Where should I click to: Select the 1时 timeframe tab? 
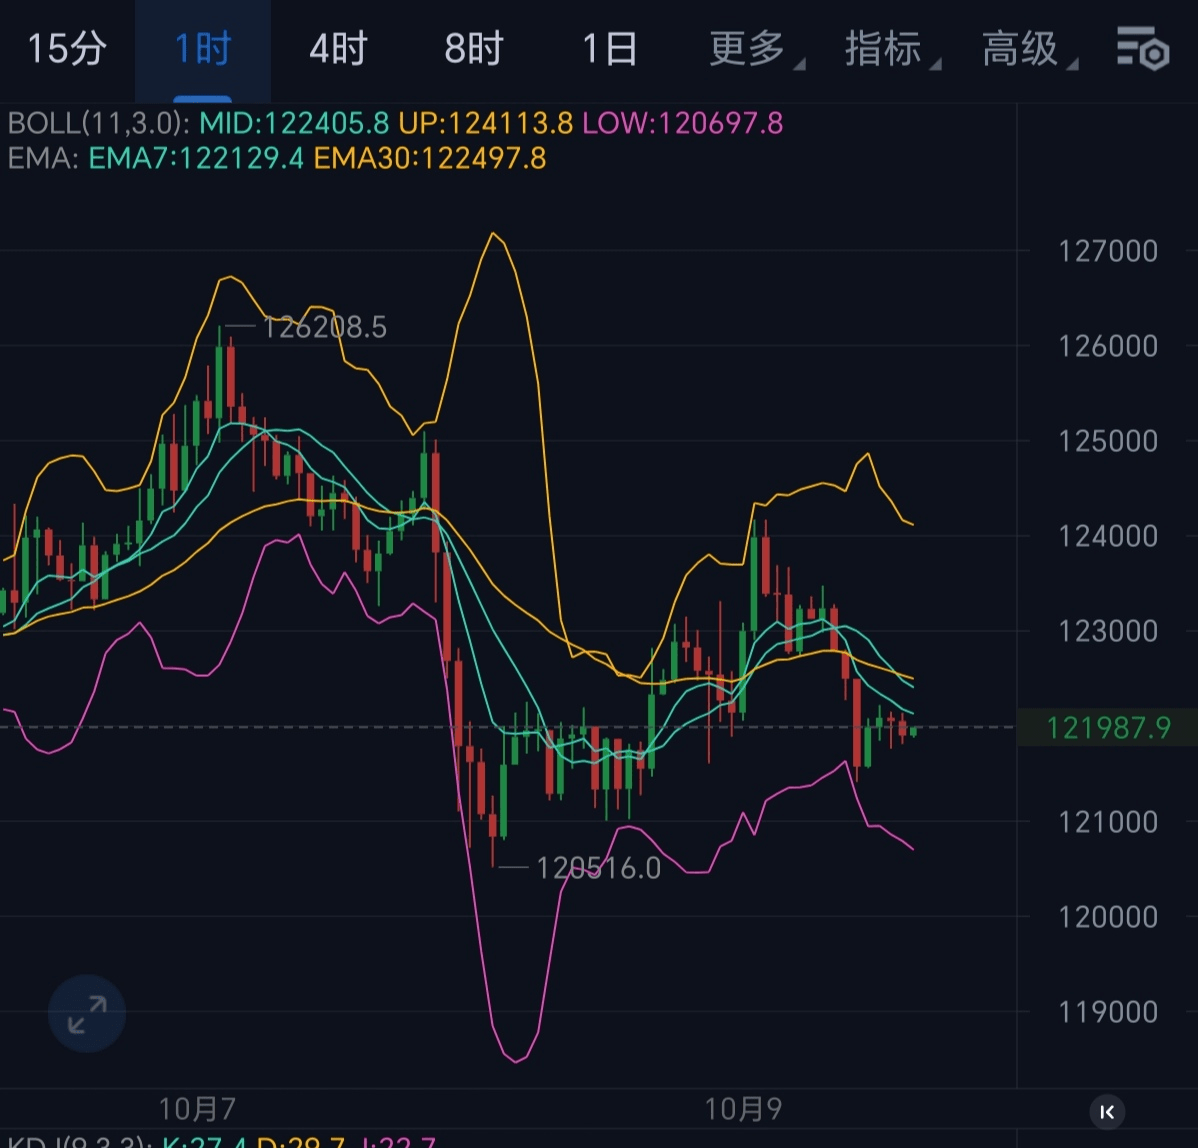pyautogui.click(x=203, y=48)
